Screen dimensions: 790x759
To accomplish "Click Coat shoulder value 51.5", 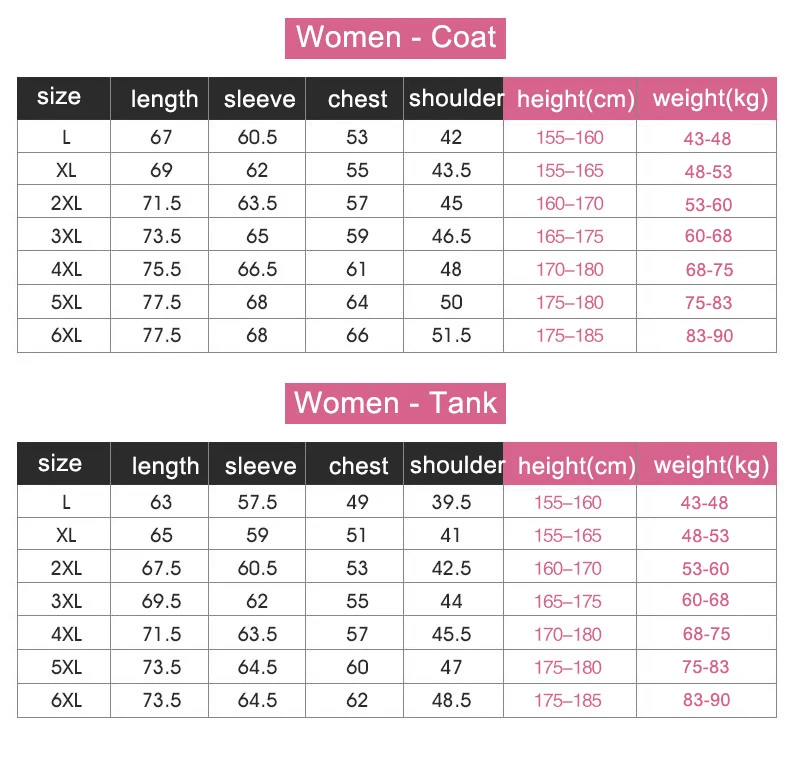I will (x=451, y=336).
